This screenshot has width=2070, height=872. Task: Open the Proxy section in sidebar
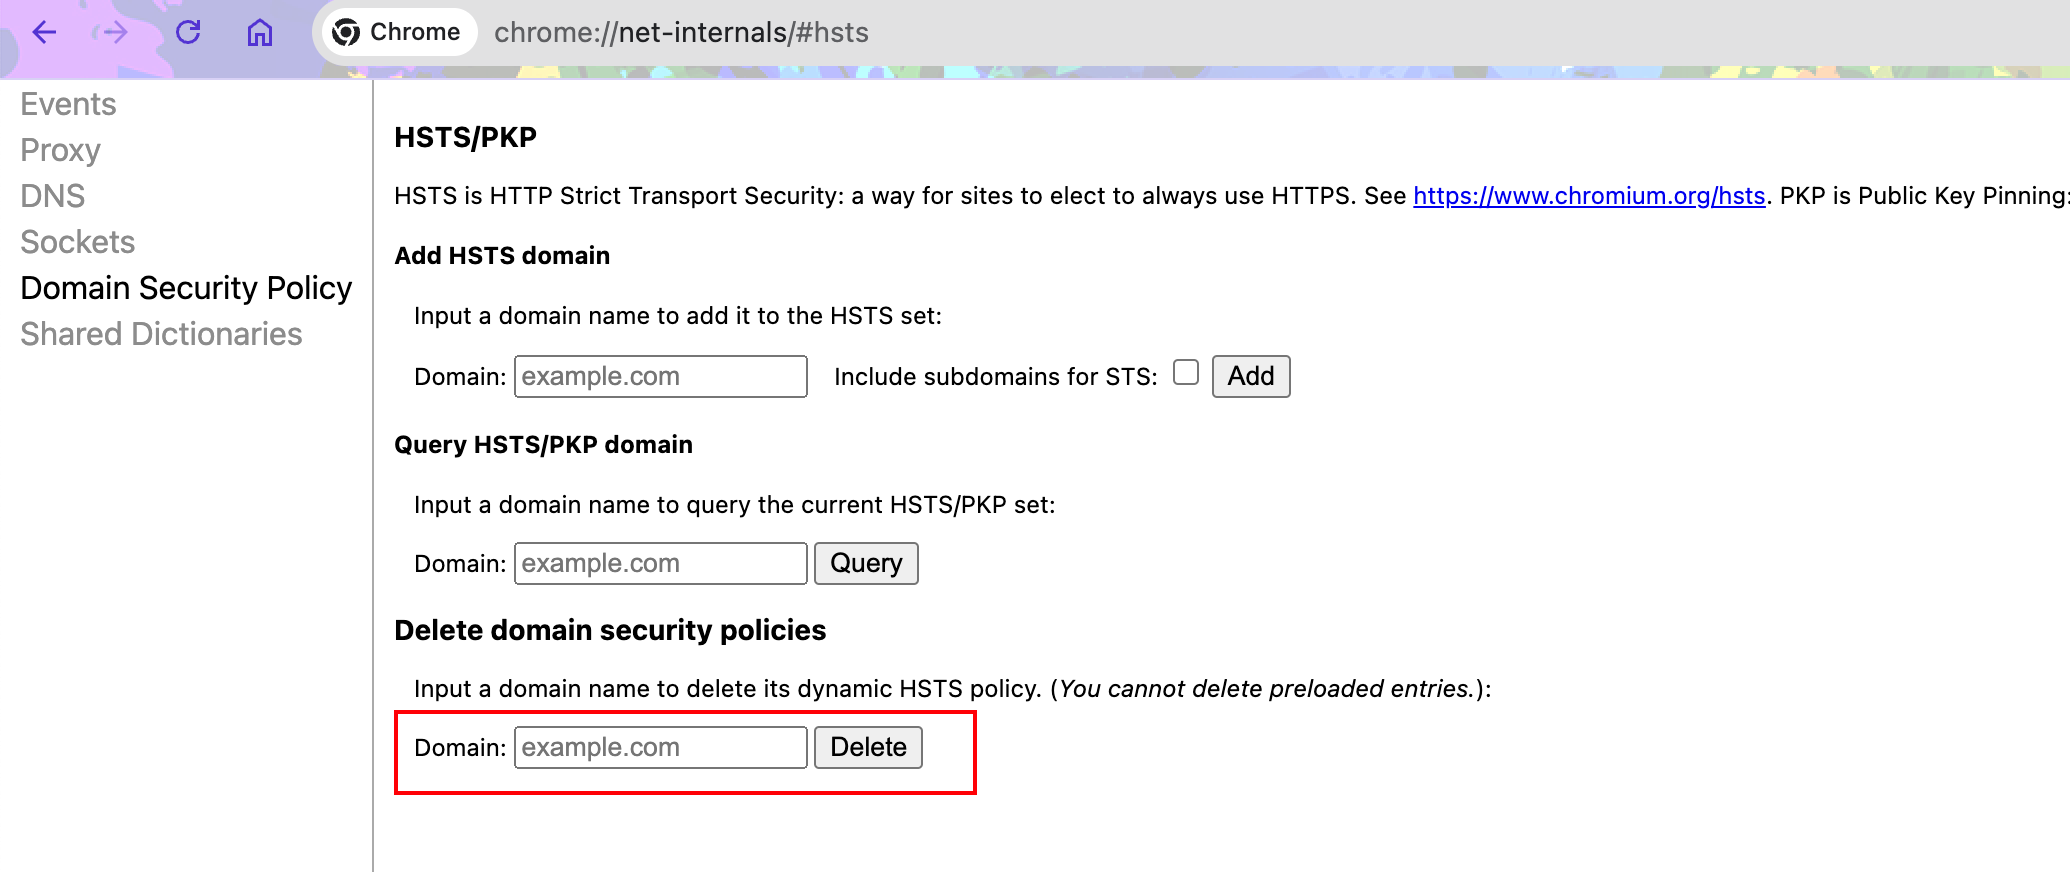point(60,150)
